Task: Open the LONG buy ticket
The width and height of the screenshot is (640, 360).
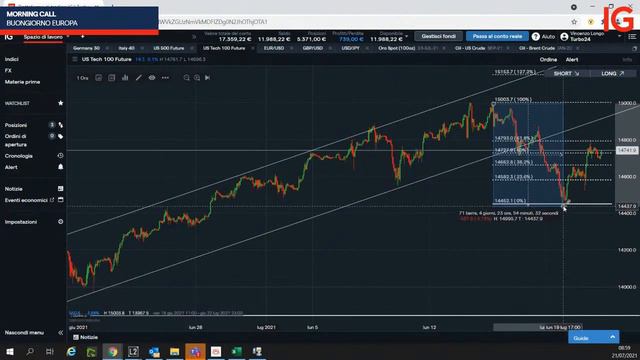Action: click(x=613, y=73)
